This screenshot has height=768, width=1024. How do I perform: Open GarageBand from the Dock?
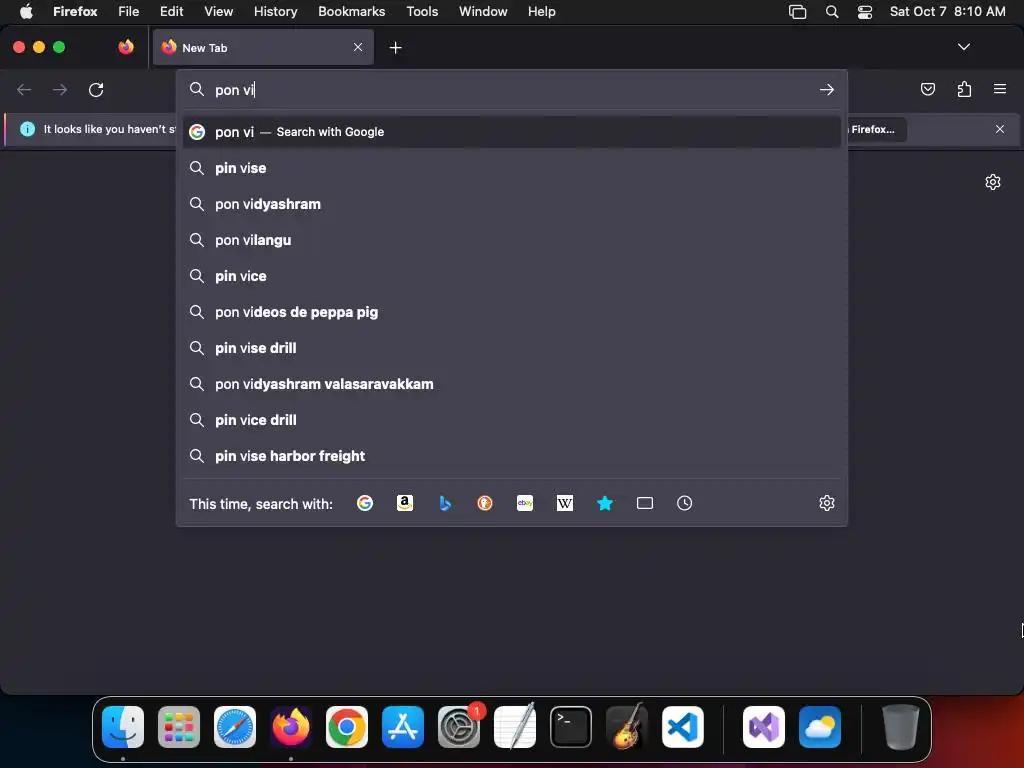(x=627, y=726)
